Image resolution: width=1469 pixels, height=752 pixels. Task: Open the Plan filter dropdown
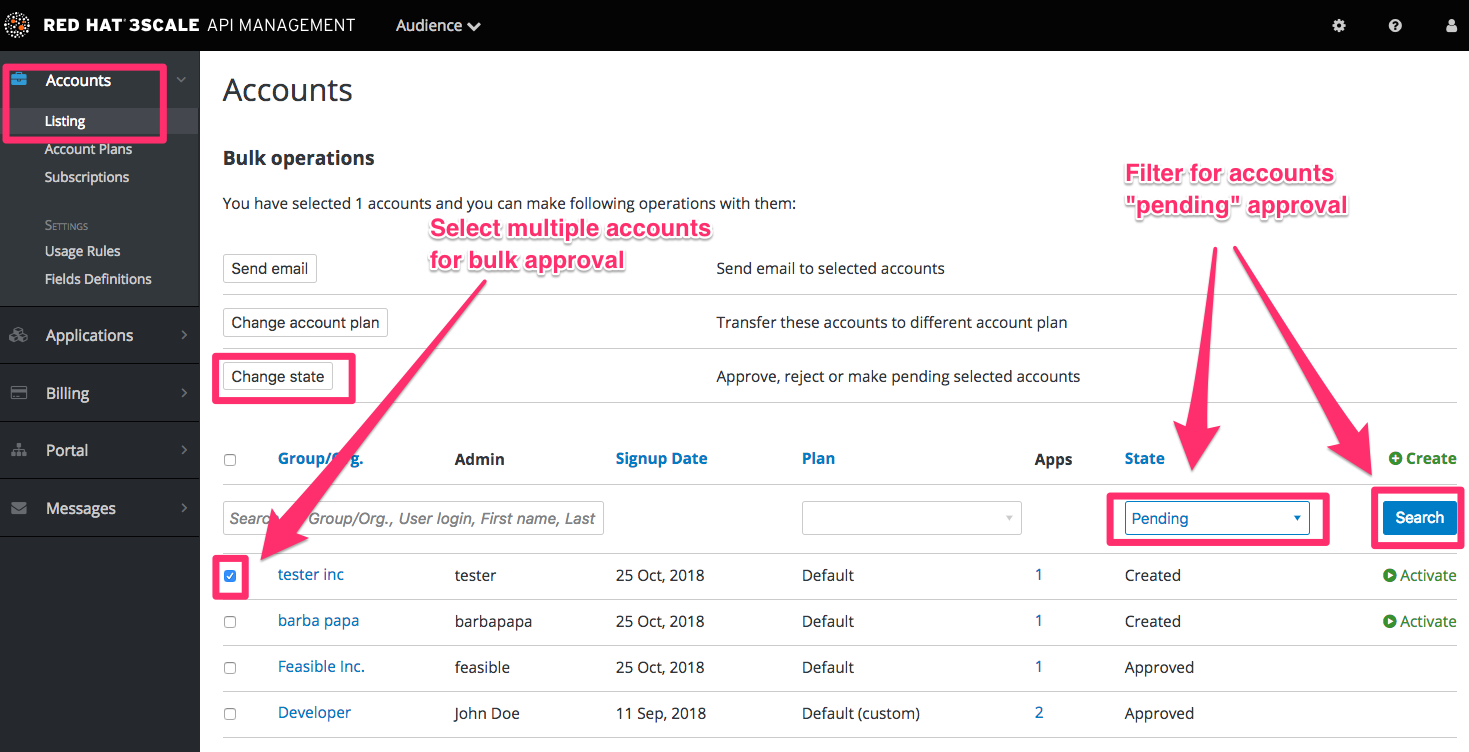(x=911, y=518)
